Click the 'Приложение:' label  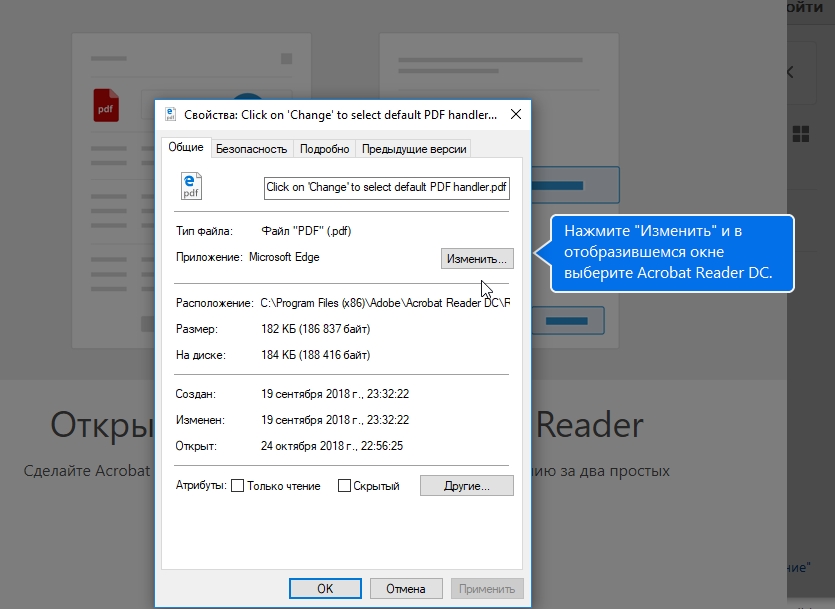tap(209, 257)
